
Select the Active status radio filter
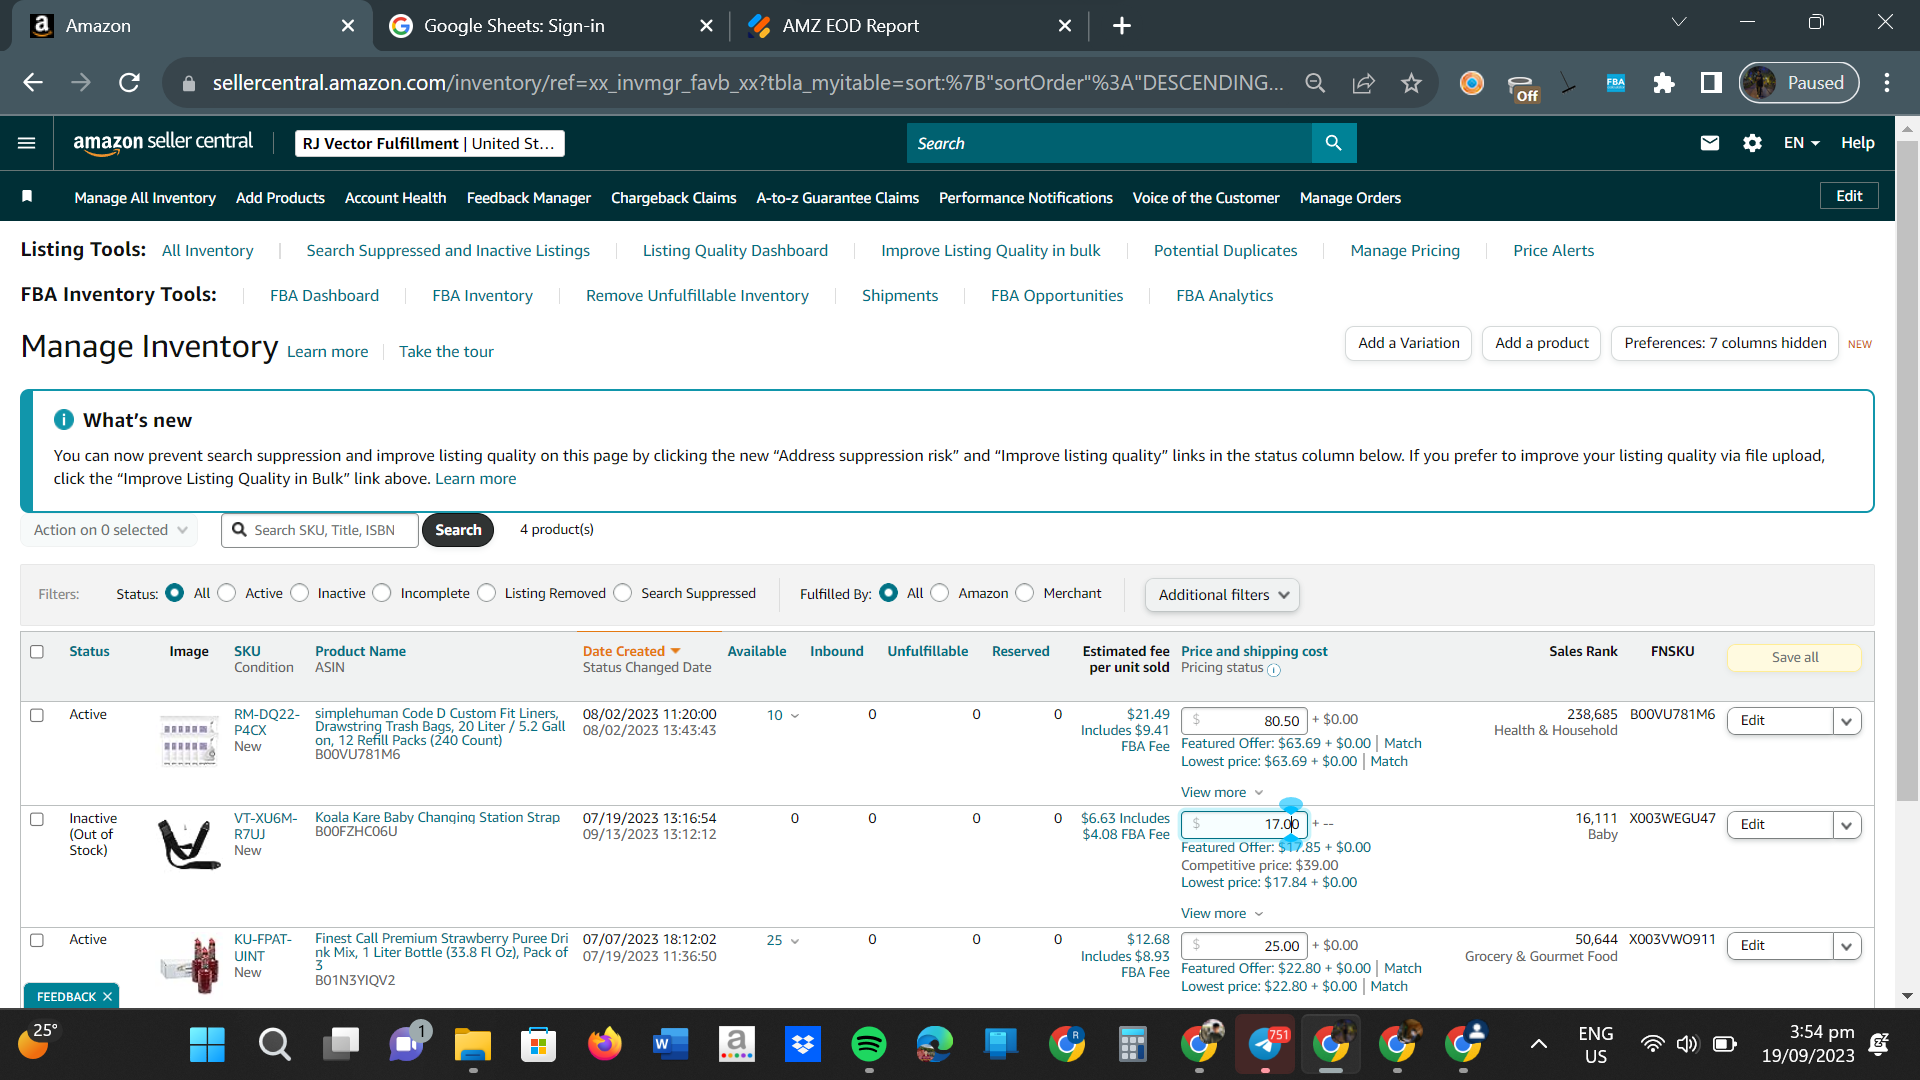tap(227, 593)
